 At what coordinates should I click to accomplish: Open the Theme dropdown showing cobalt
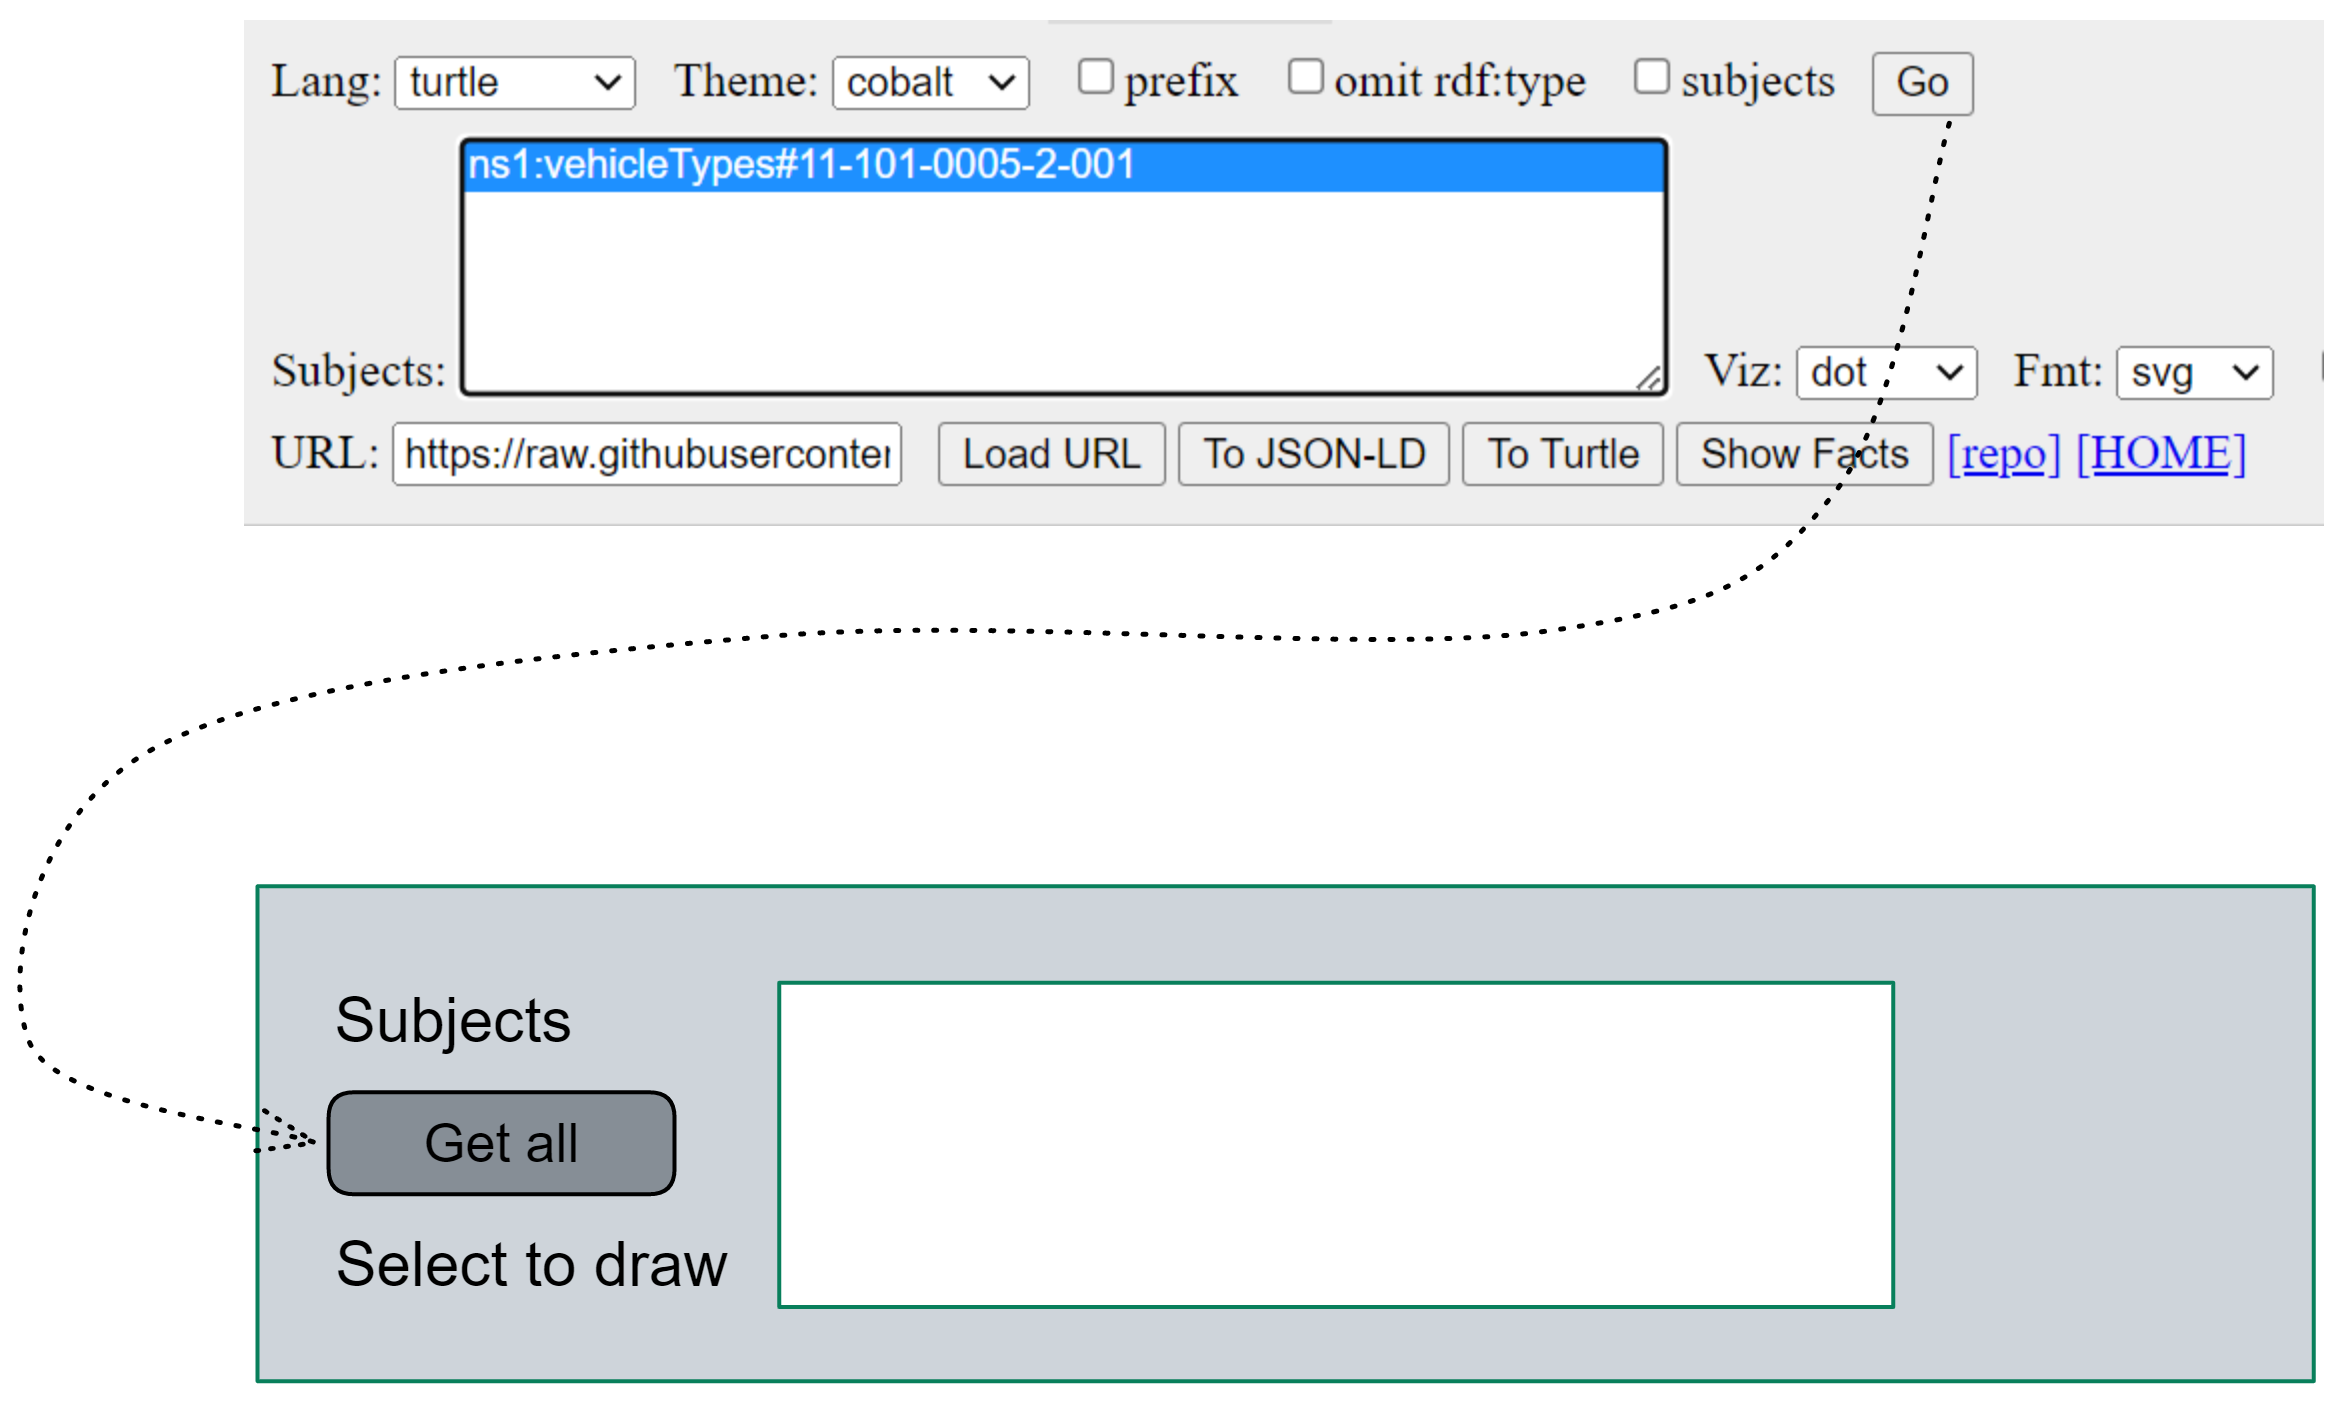point(930,82)
